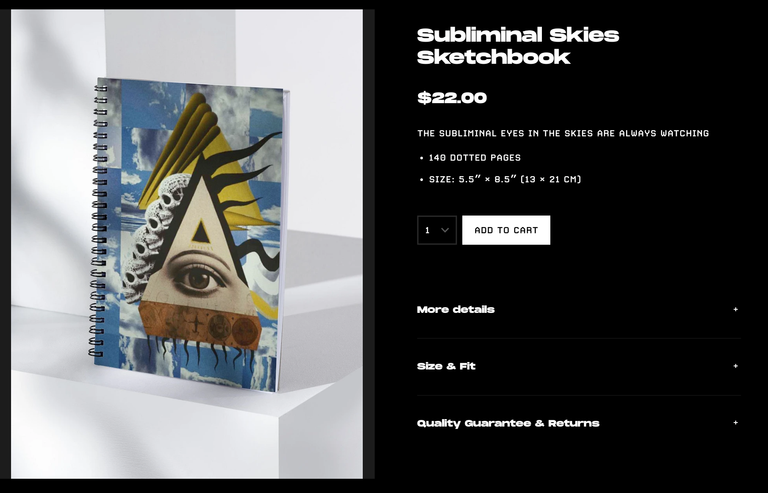Click the eye illustration on the sketchbook cover
Image resolution: width=768 pixels, height=493 pixels.
coord(200,278)
